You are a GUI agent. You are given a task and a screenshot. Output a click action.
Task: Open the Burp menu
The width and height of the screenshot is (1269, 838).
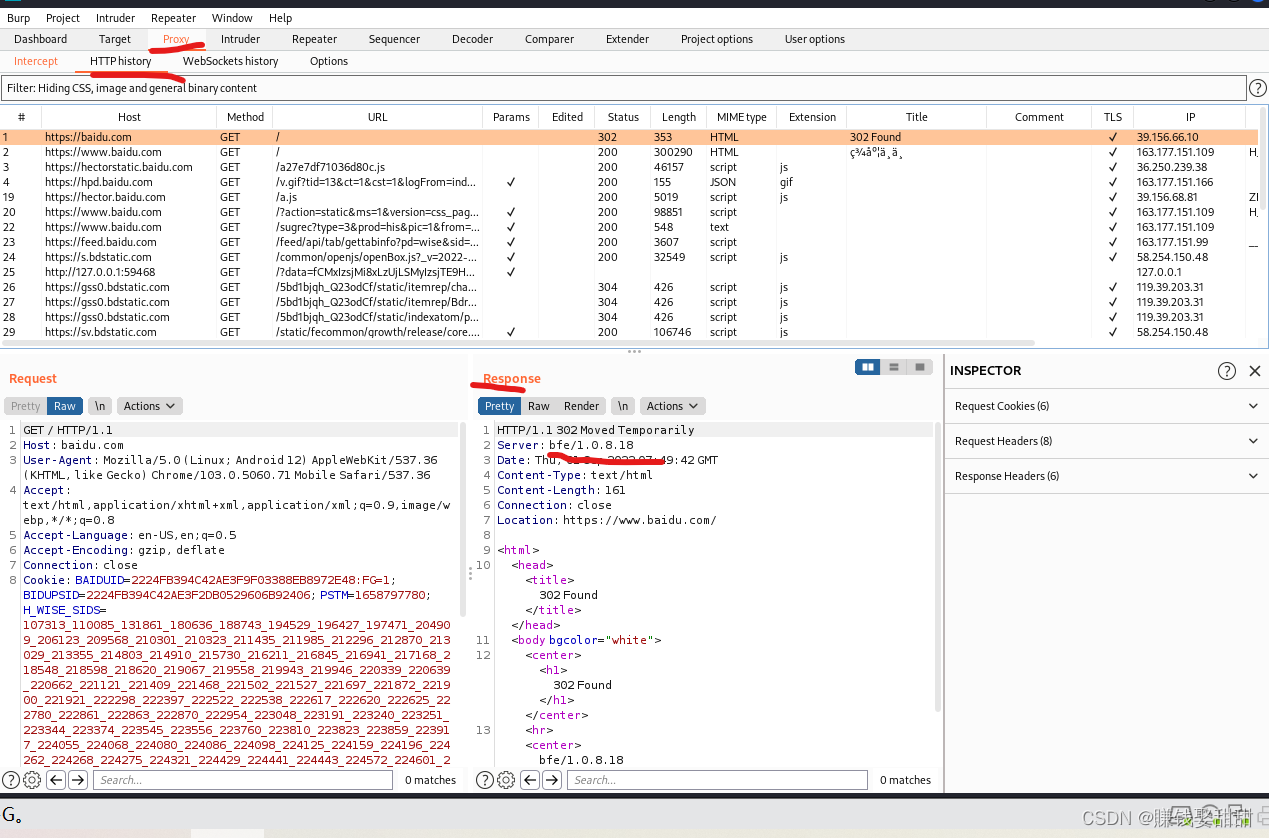click(19, 18)
